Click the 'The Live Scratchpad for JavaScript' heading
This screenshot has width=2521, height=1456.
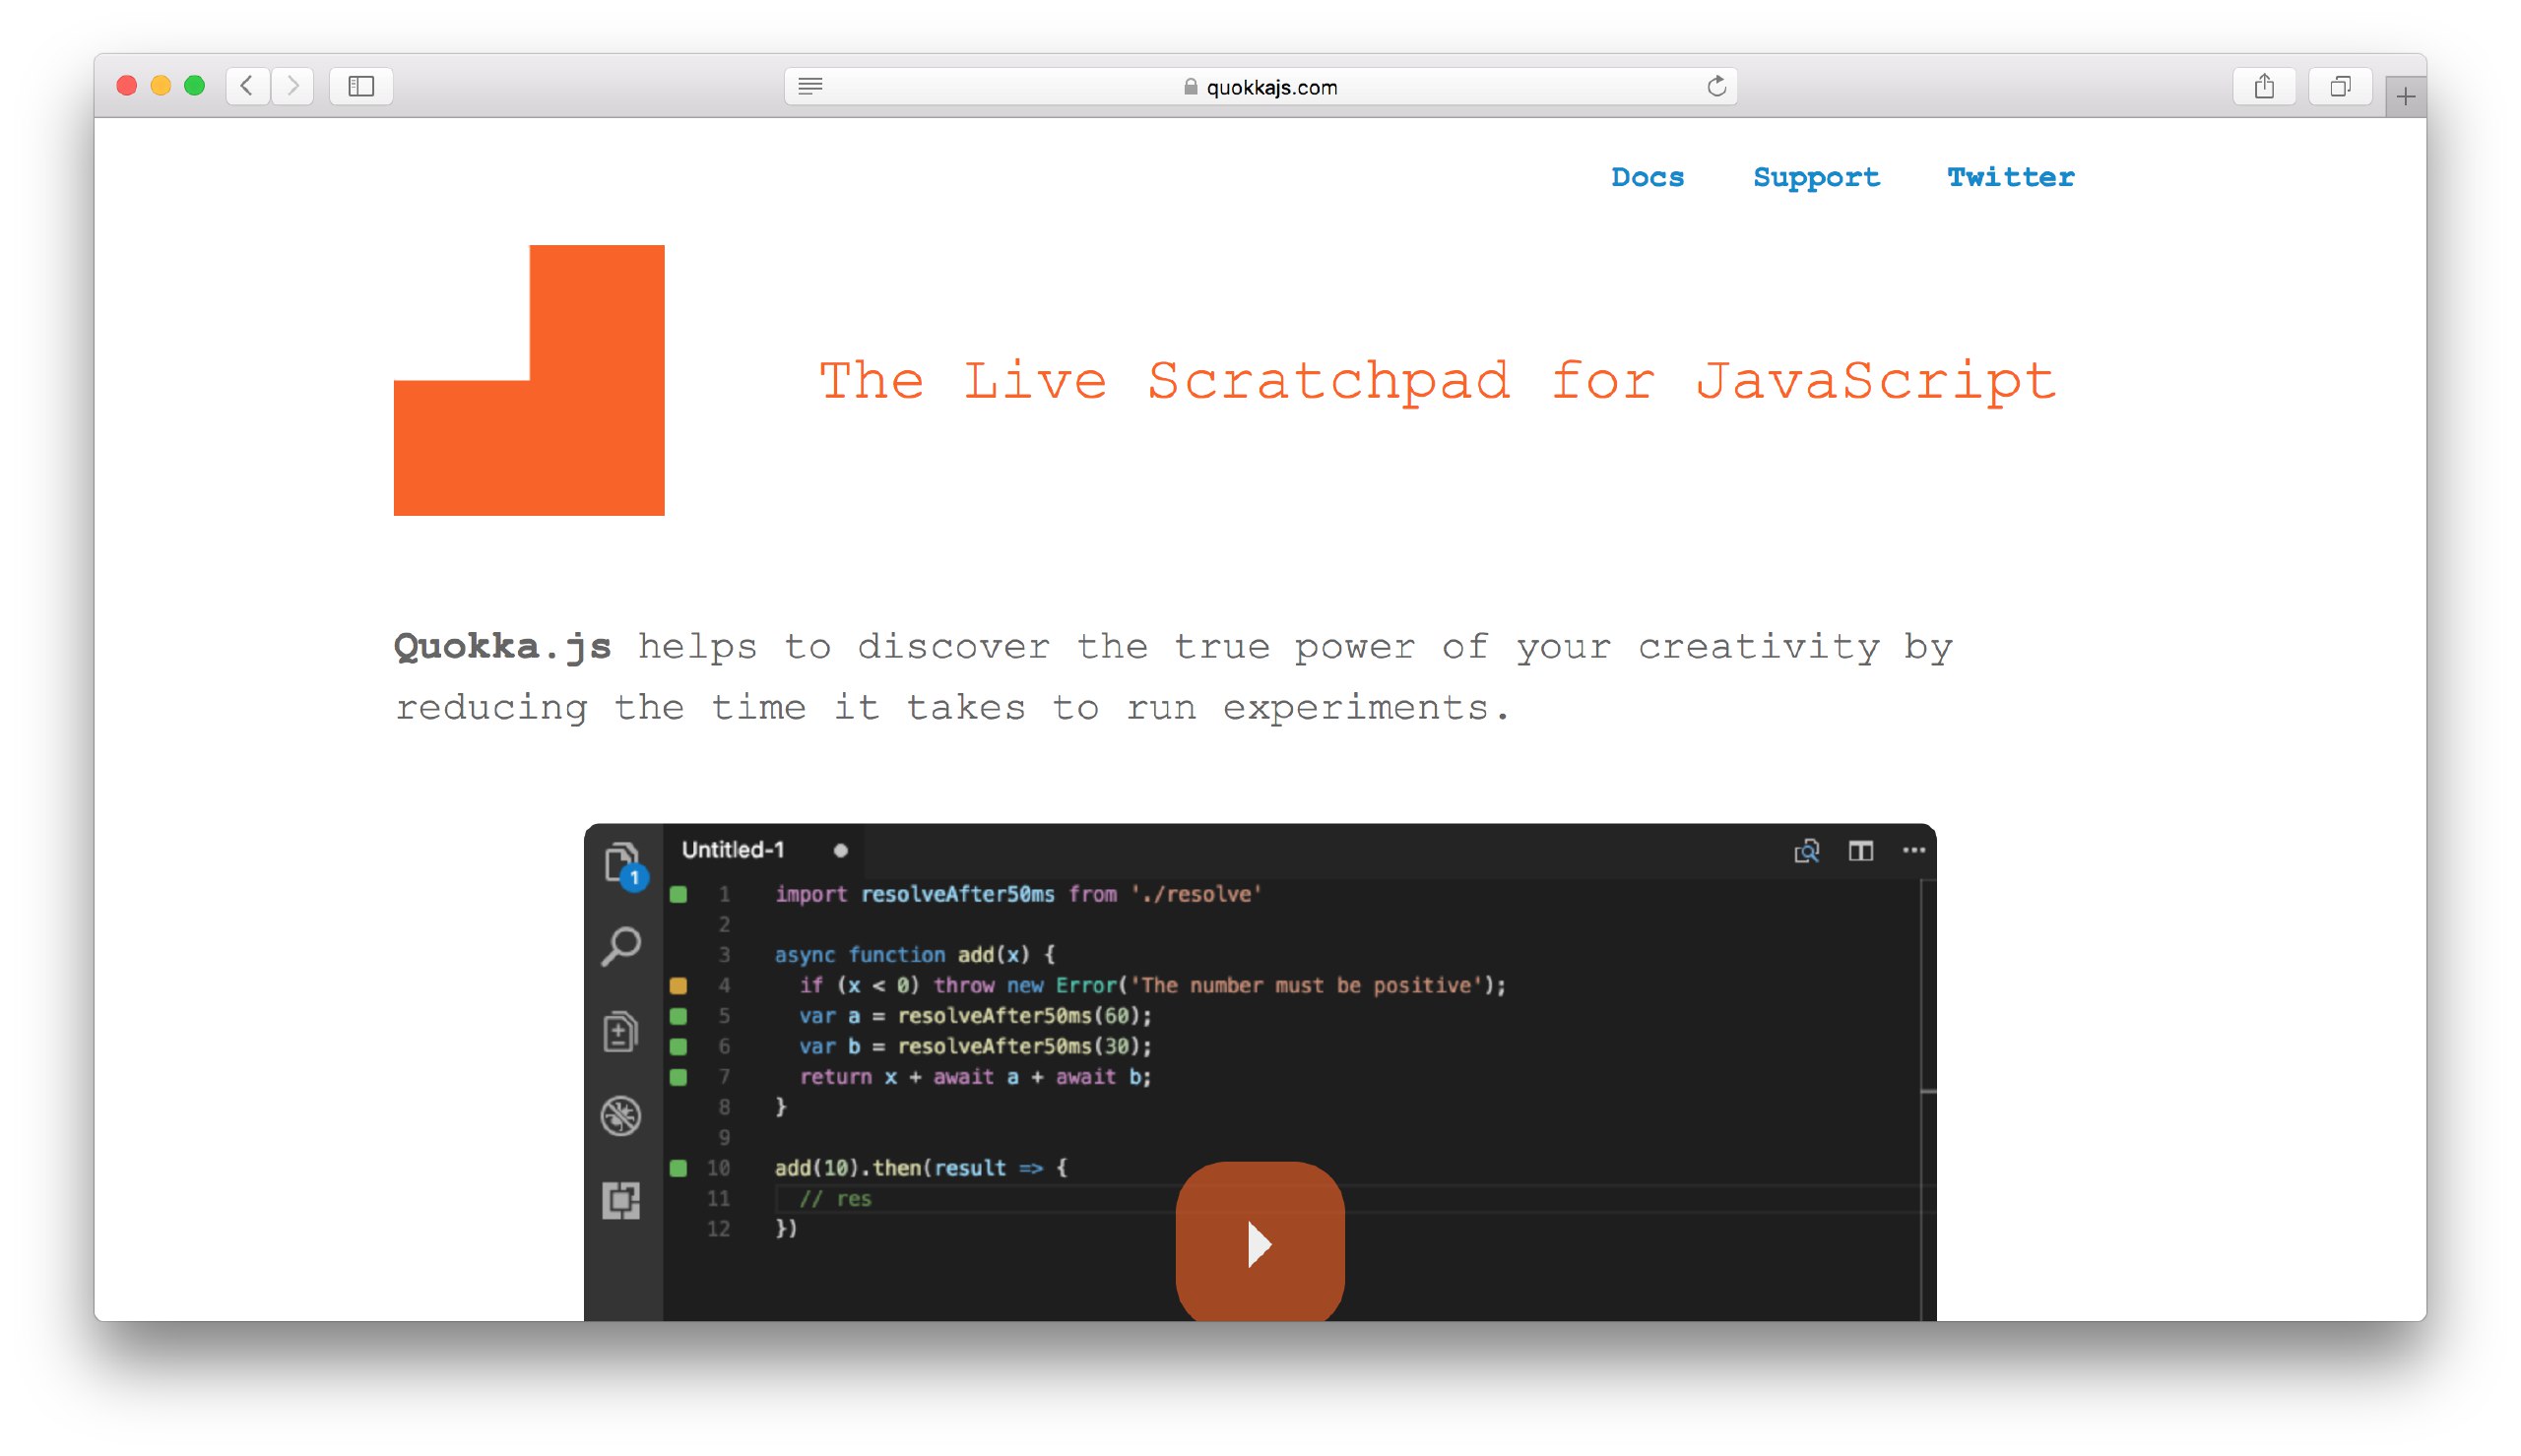coord(1438,381)
